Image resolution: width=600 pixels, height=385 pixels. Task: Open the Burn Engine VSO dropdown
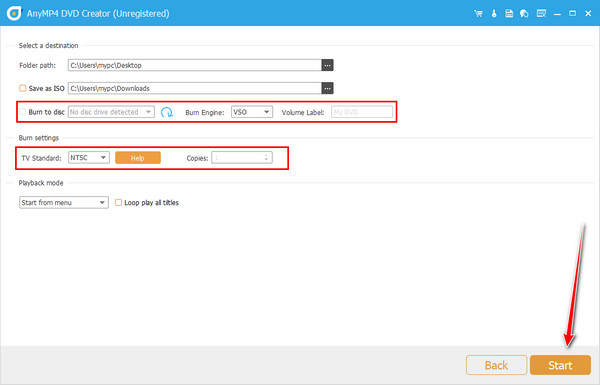click(252, 112)
